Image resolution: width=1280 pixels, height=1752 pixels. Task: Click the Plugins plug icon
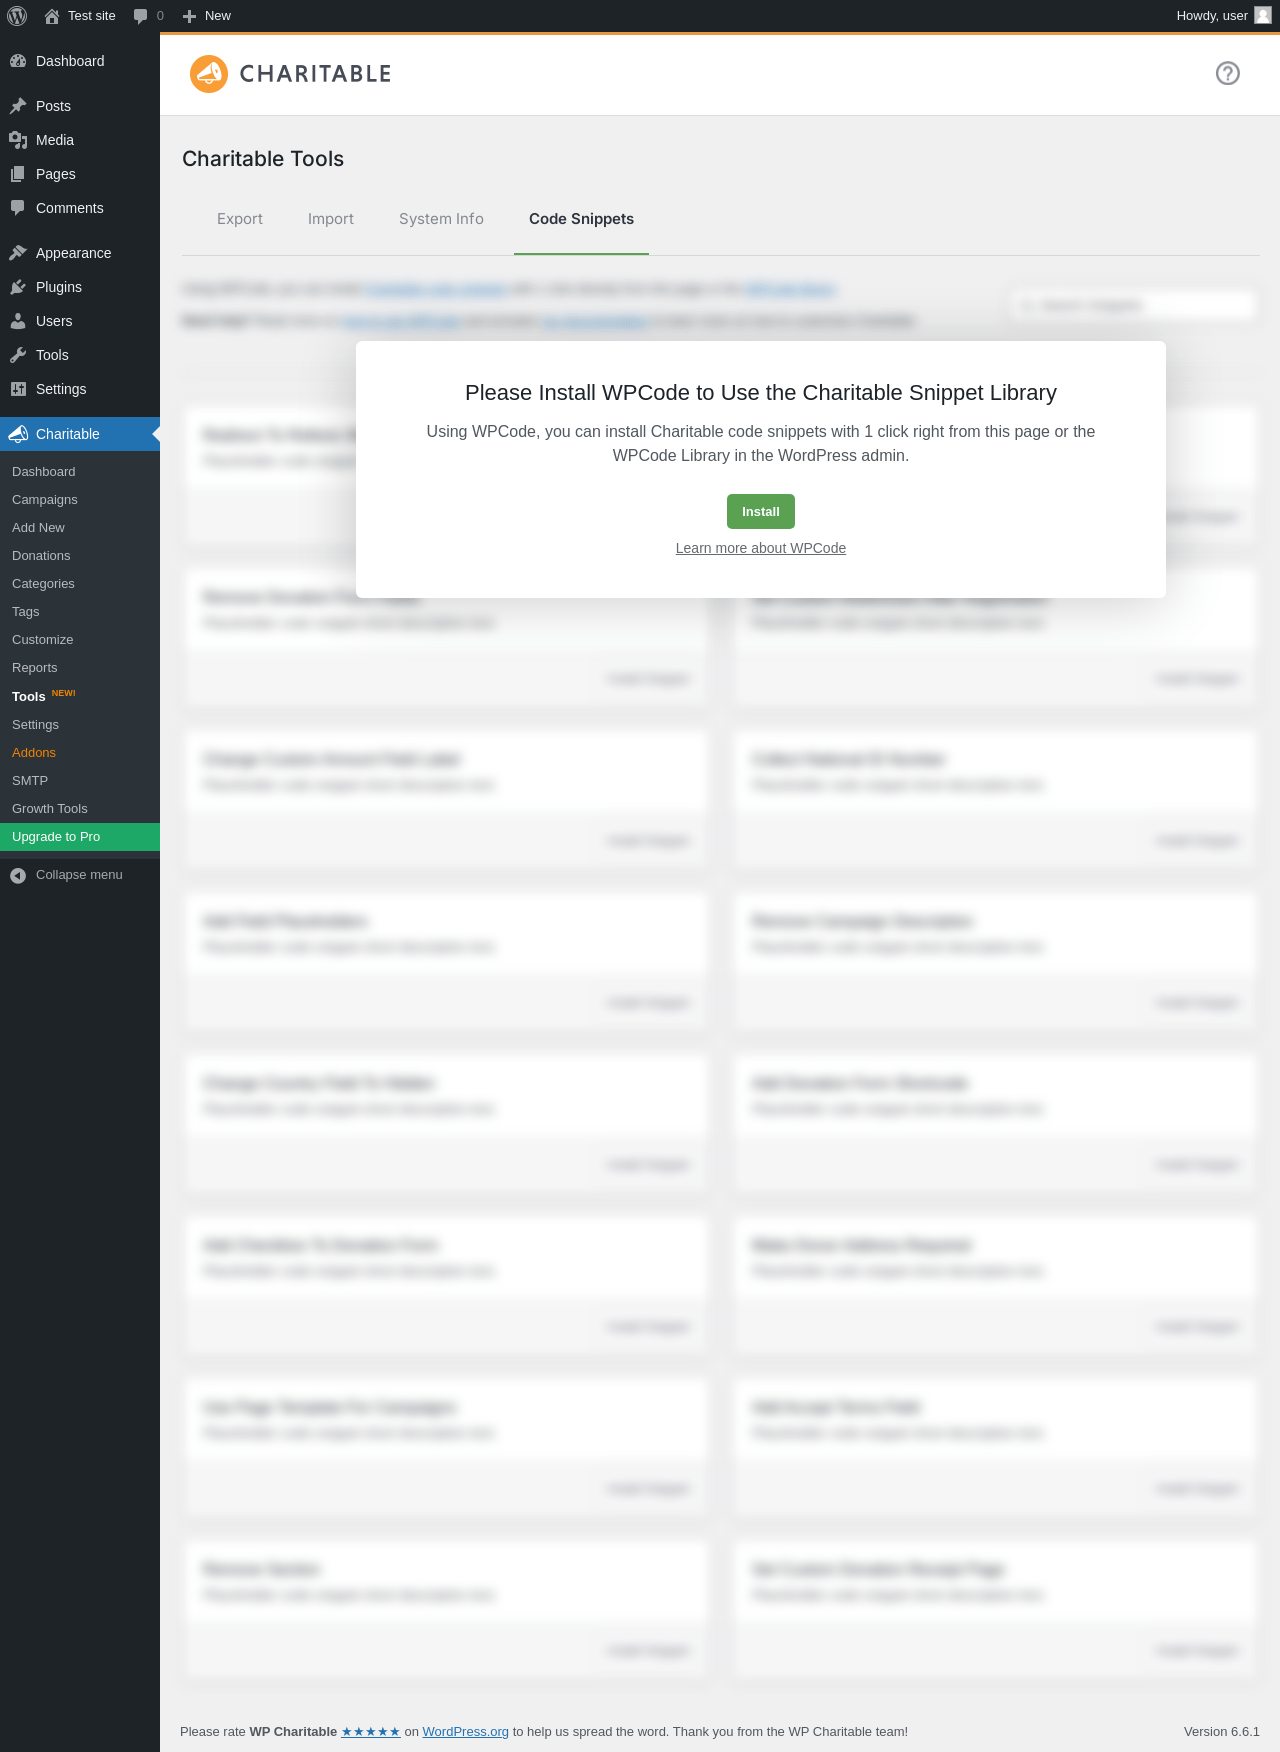[x=18, y=287]
